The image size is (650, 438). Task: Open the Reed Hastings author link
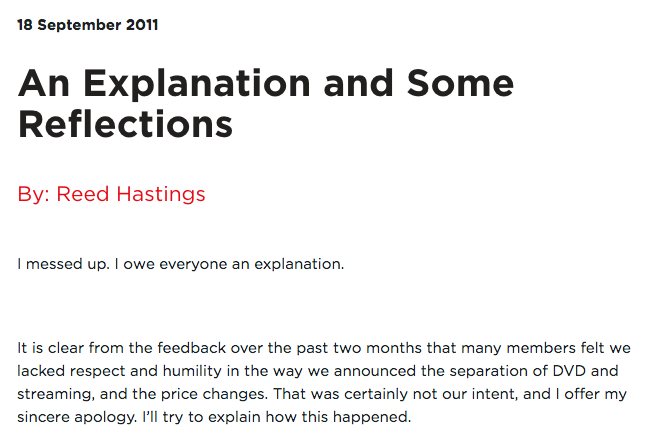131,194
